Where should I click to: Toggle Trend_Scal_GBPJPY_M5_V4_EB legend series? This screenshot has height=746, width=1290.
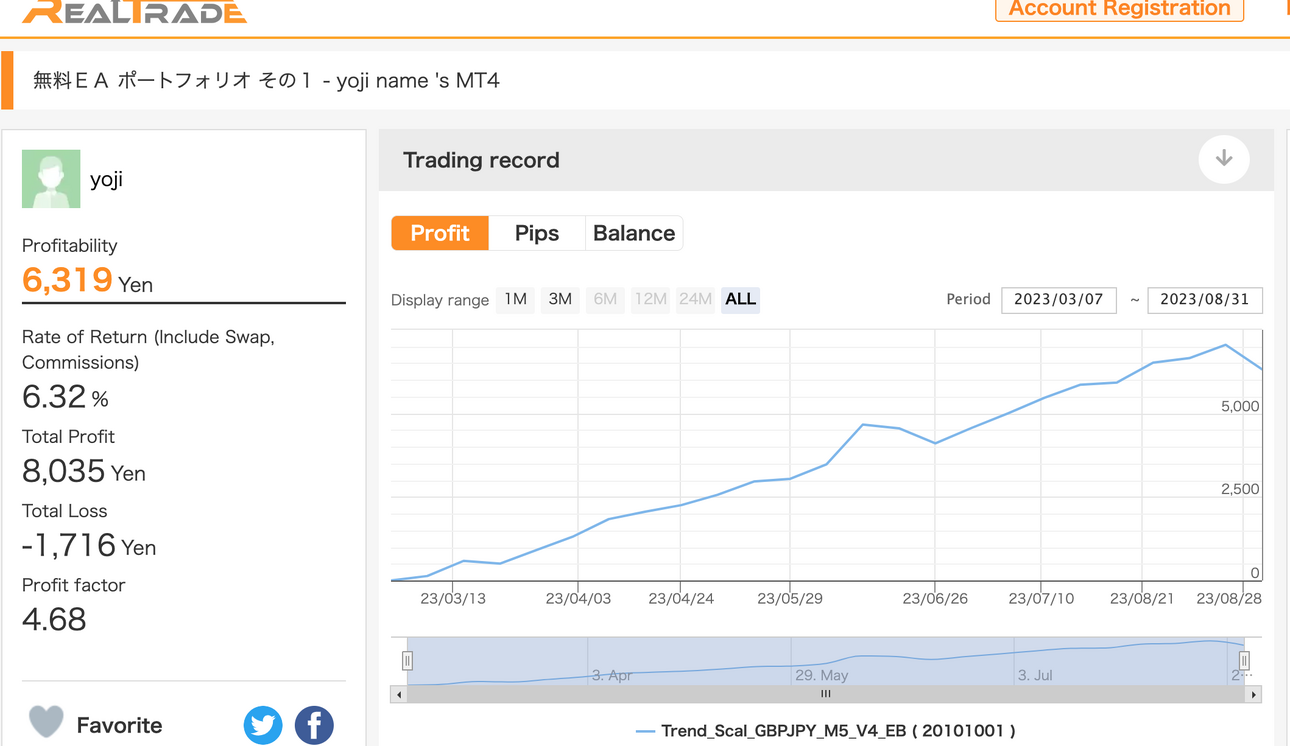[x=825, y=731]
